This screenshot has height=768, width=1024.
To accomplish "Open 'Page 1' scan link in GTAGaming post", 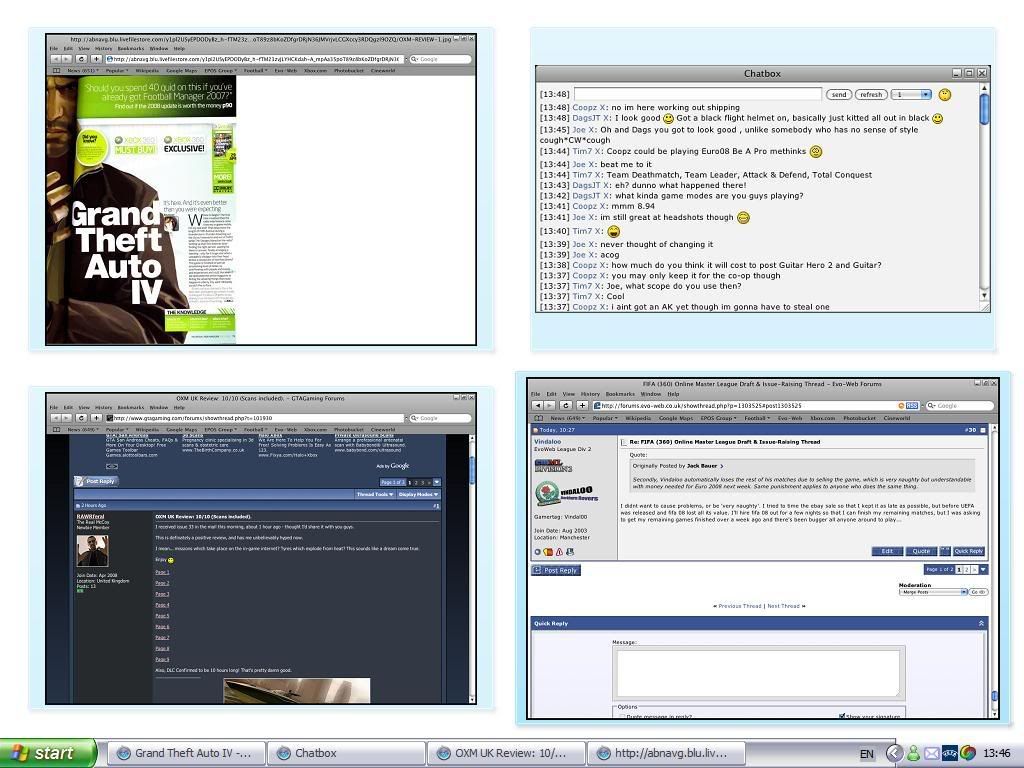I will 162,573.
